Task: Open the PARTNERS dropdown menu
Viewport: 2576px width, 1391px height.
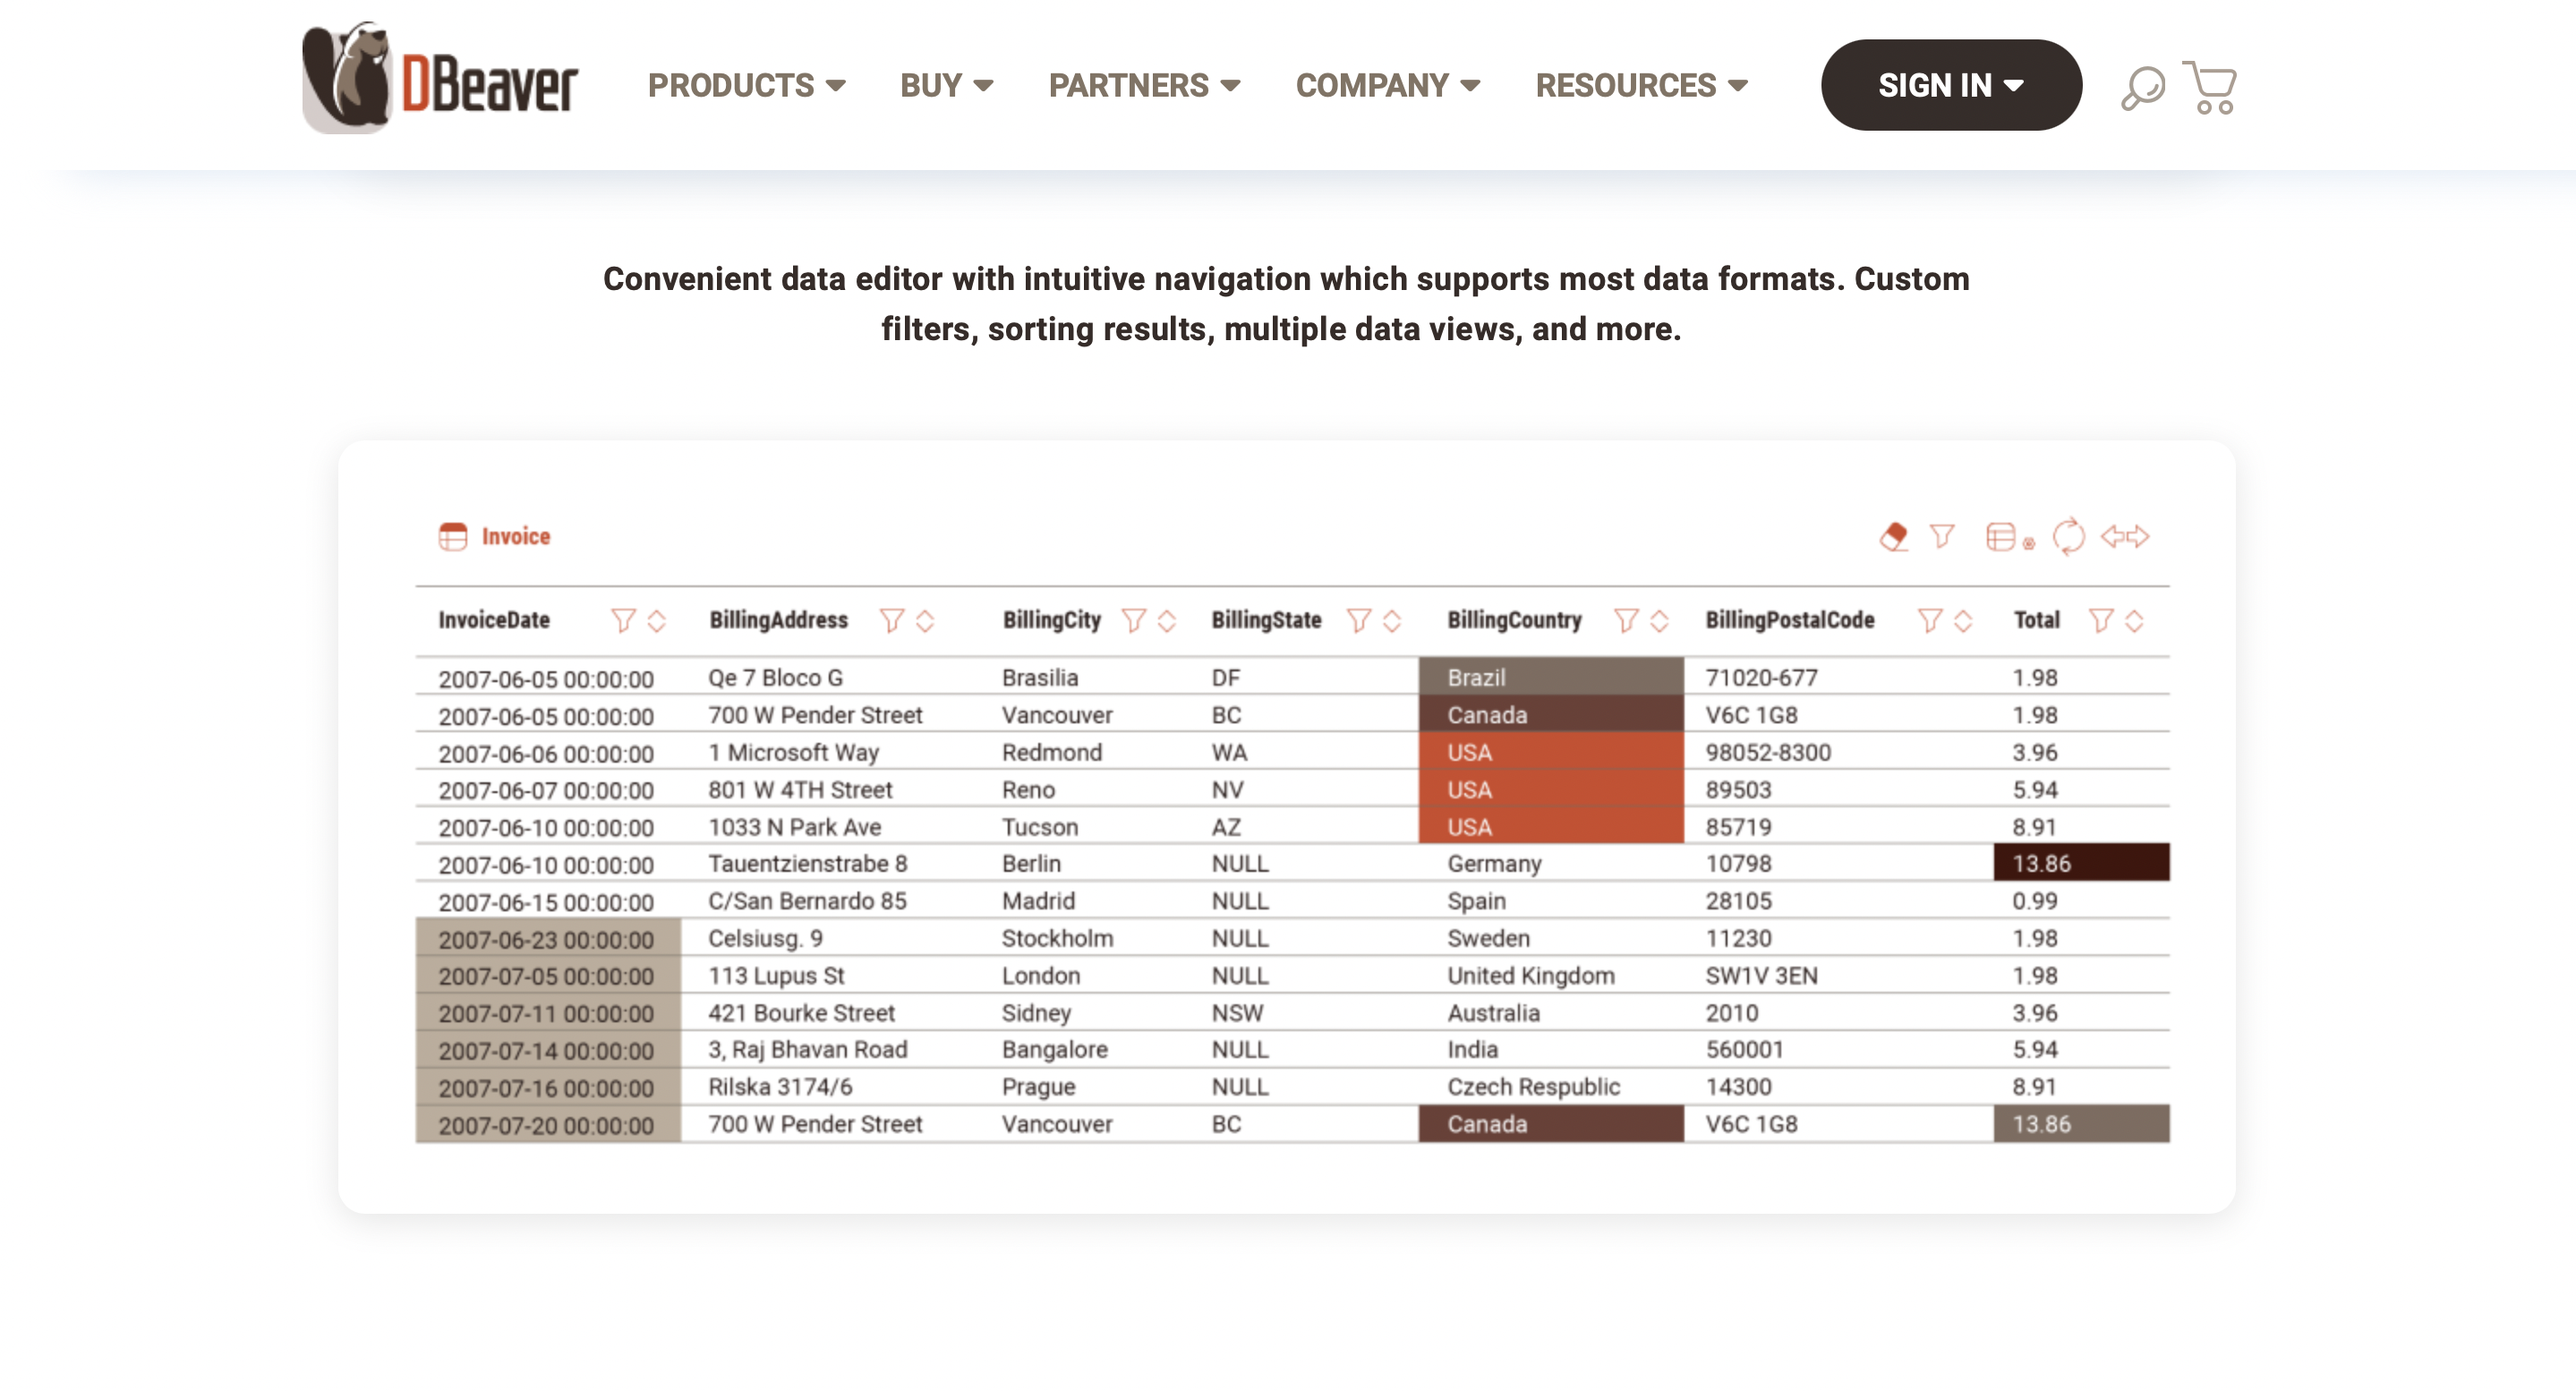Action: 1144,85
